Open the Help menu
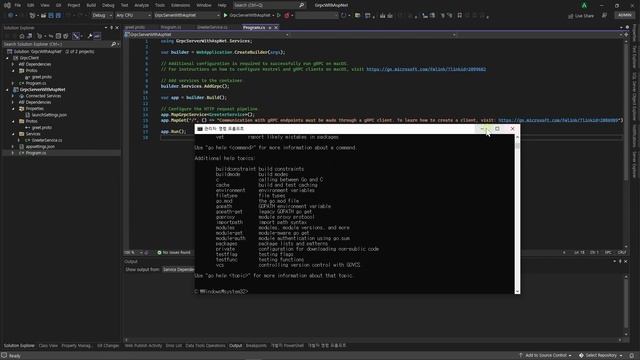The image size is (640, 360). coord(222,5)
